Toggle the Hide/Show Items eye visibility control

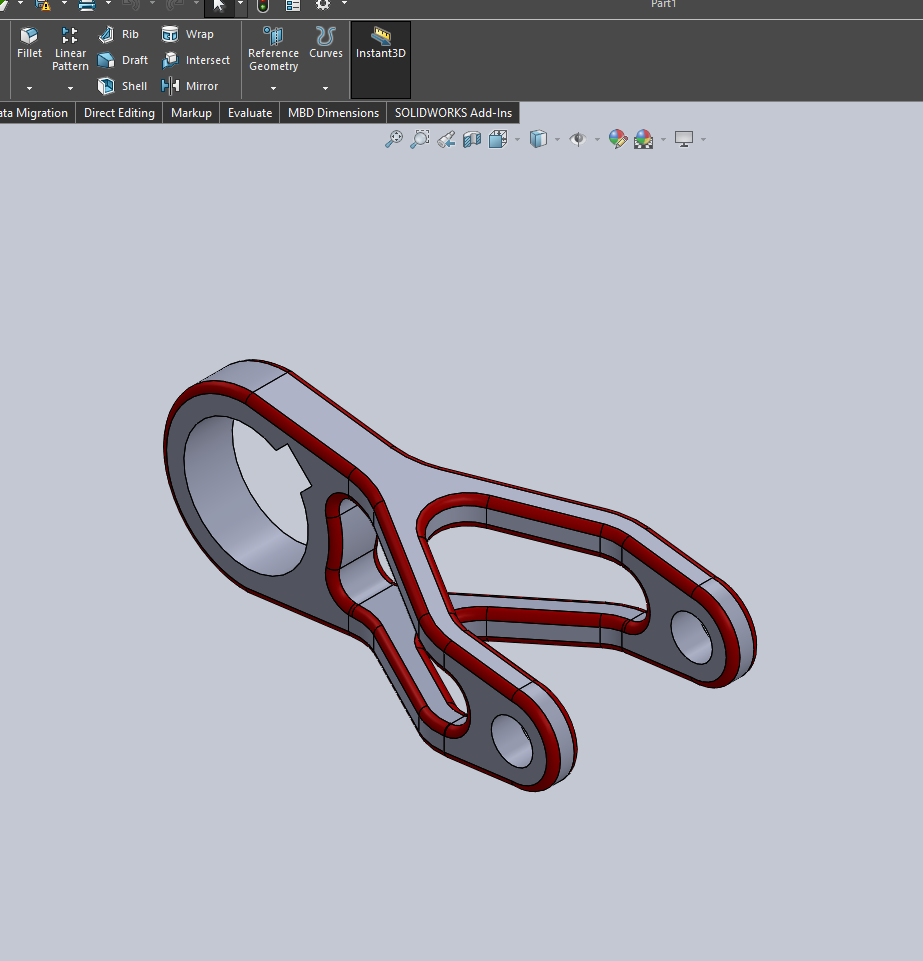578,139
